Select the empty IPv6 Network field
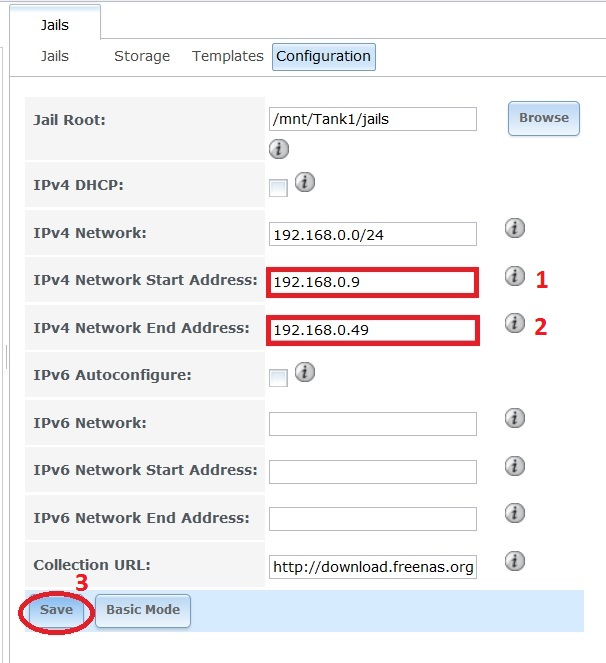 (x=373, y=424)
